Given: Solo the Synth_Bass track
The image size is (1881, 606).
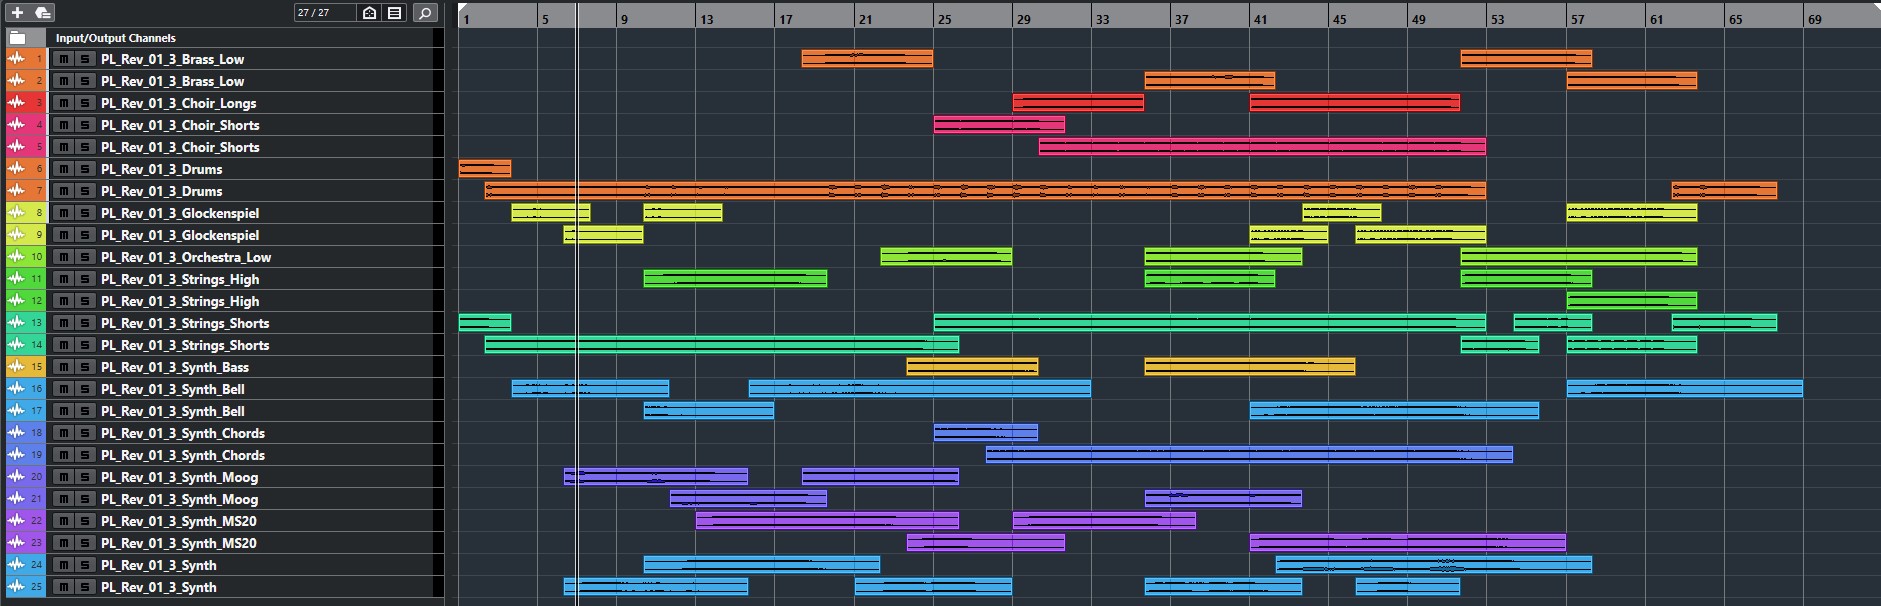Looking at the screenshot, I should (85, 367).
